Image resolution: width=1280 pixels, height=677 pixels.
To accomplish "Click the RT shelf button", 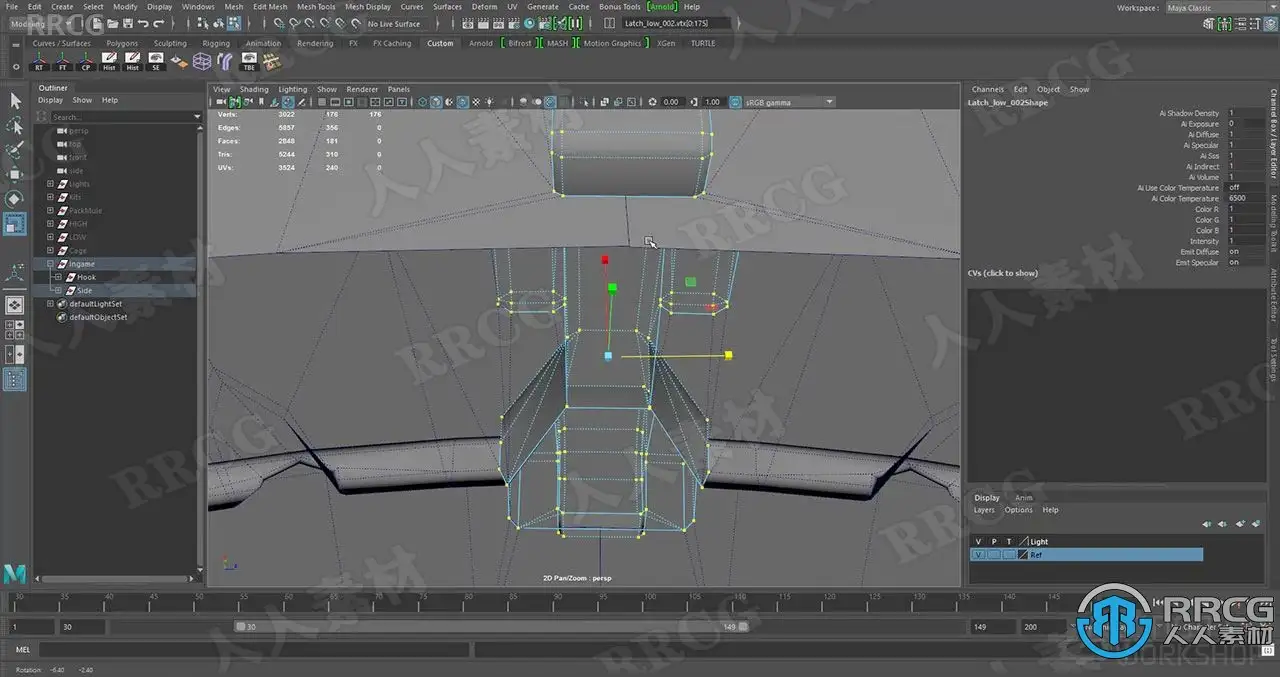I will (39, 62).
